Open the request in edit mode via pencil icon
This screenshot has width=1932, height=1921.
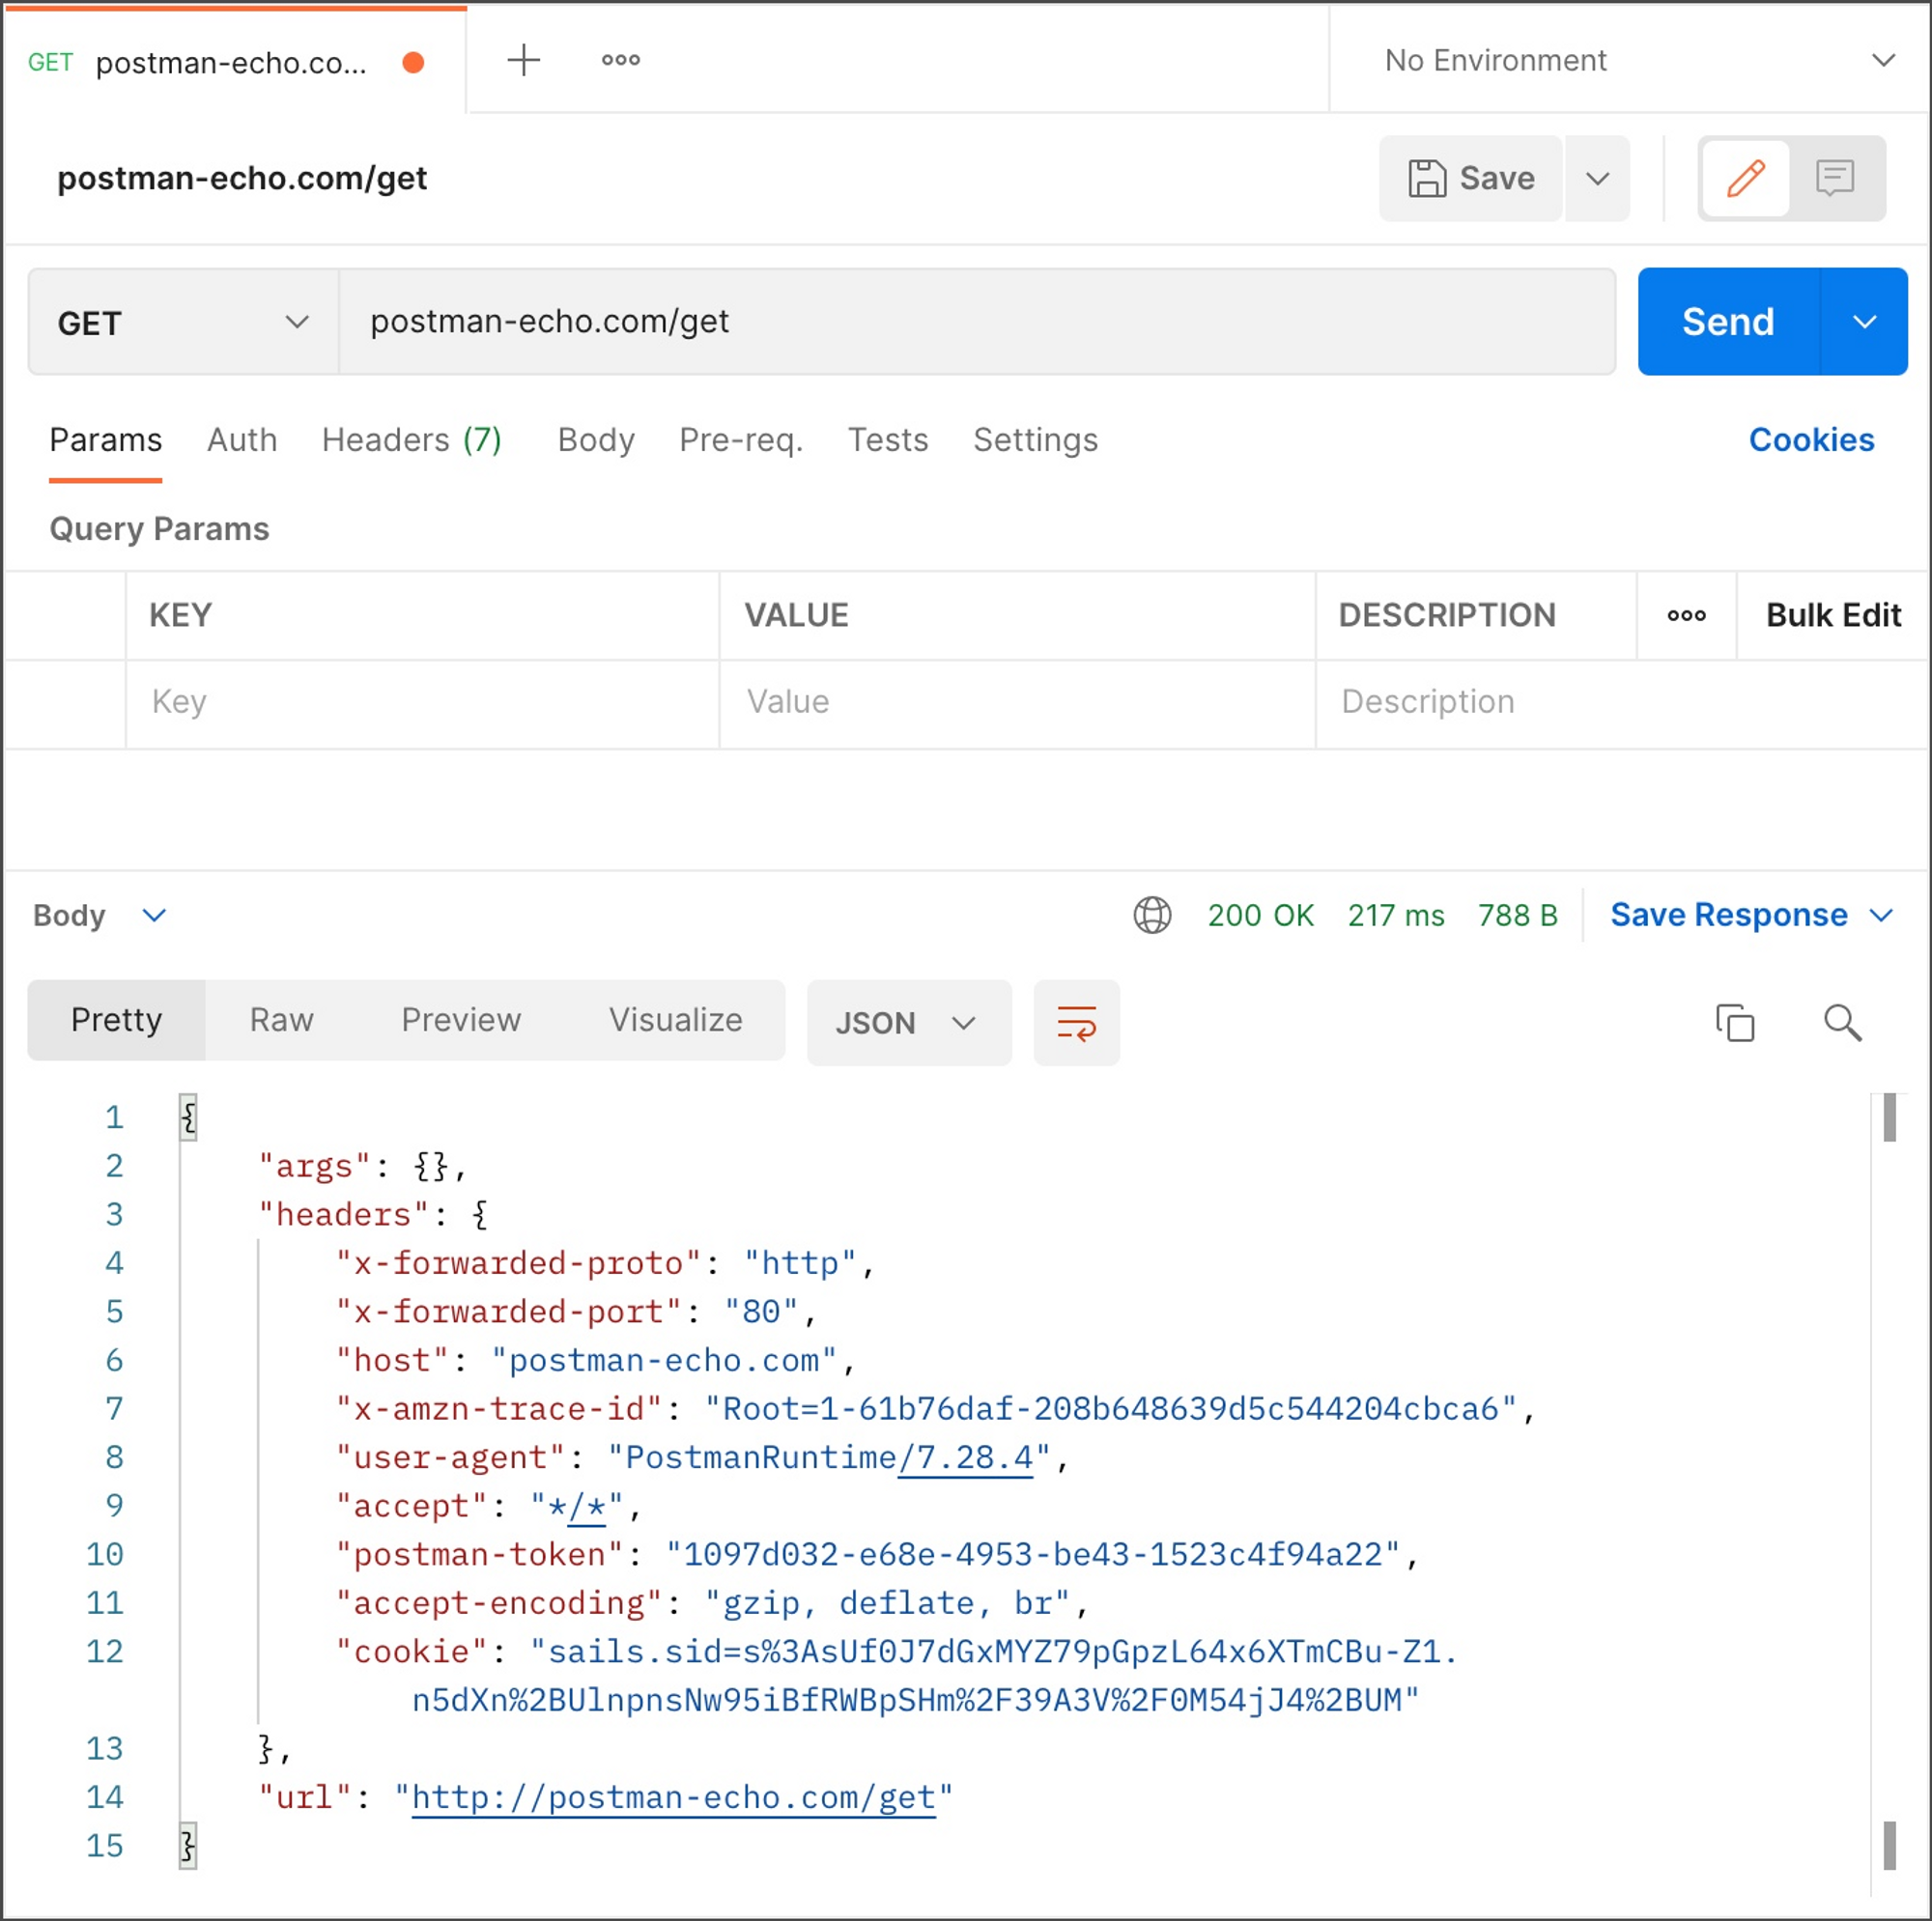click(1745, 178)
